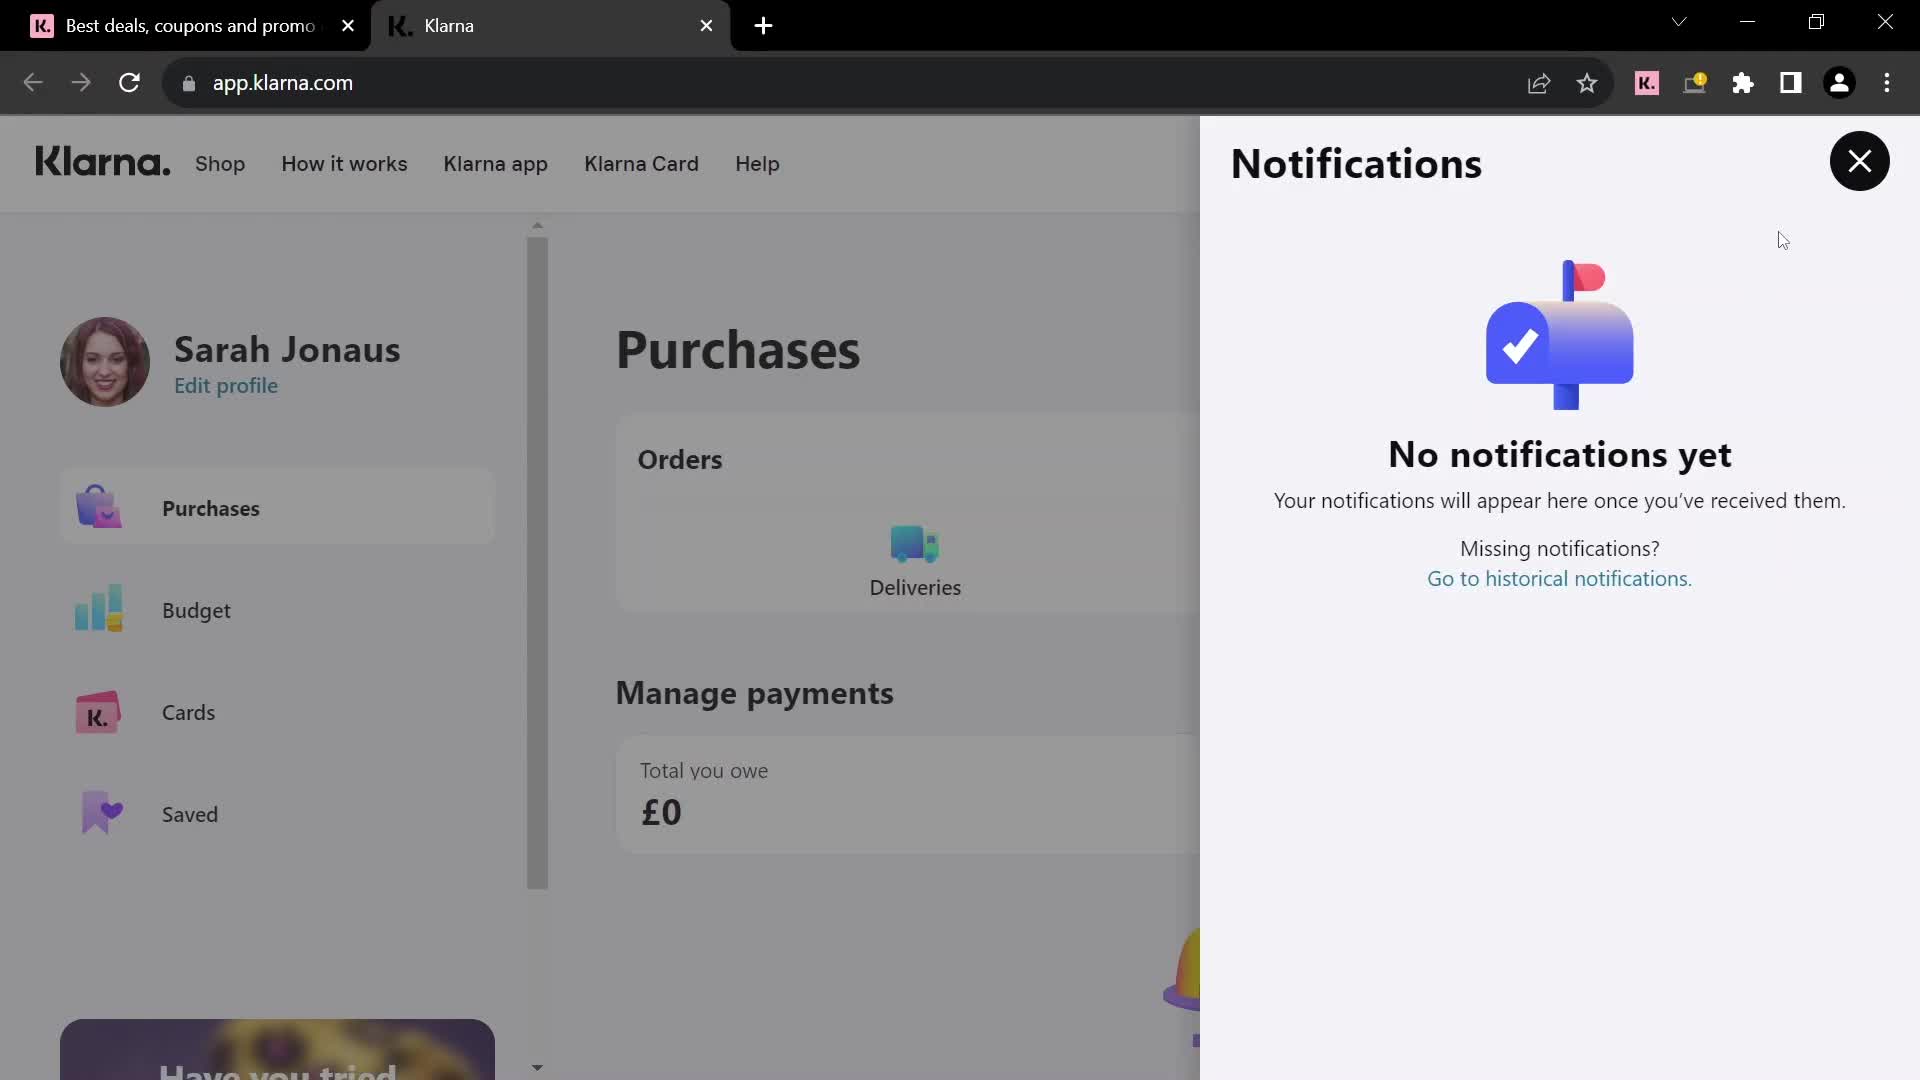Open Klarna Card page
This screenshot has height=1080, width=1920.
641,164
